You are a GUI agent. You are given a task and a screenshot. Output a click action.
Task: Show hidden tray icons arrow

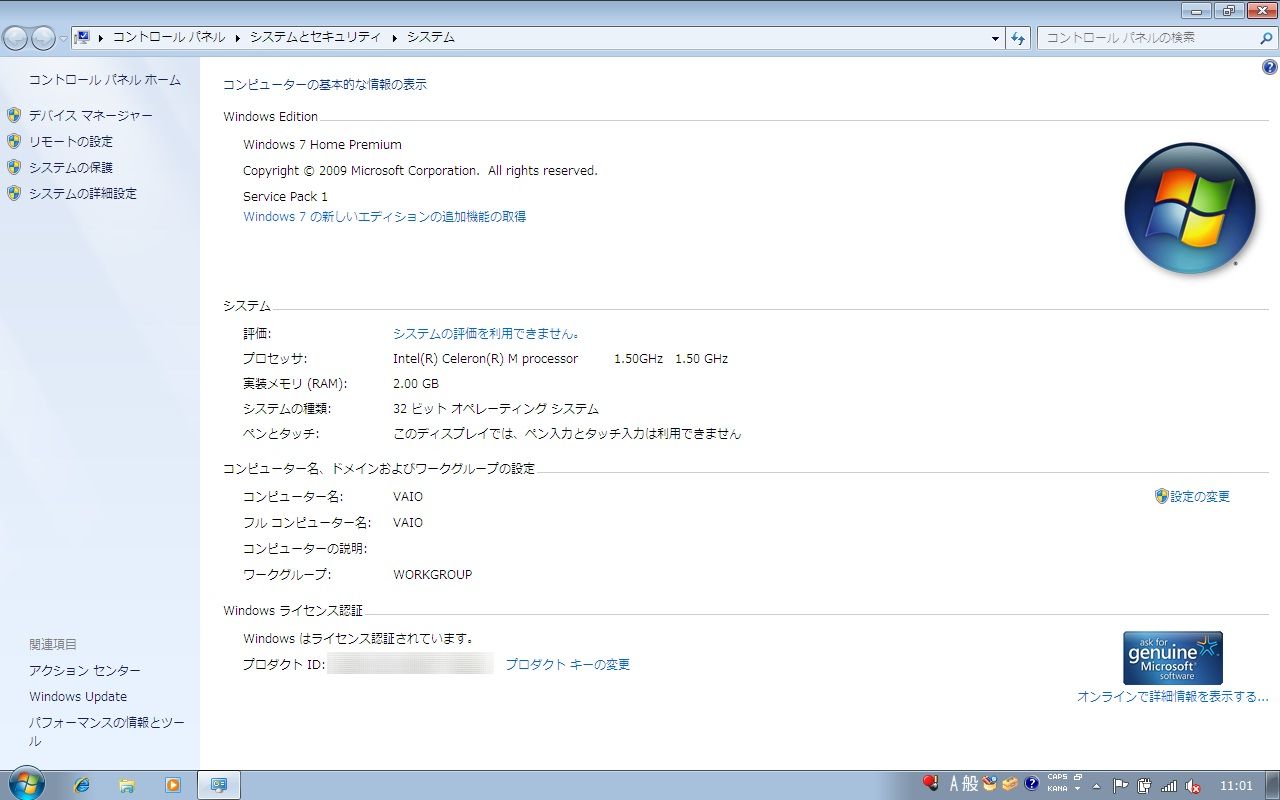point(1097,786)
